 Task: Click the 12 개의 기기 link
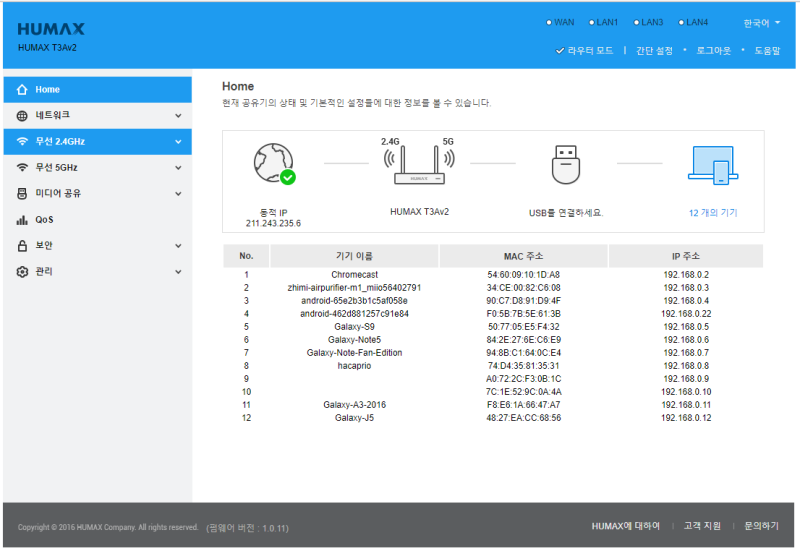point(712,213)
